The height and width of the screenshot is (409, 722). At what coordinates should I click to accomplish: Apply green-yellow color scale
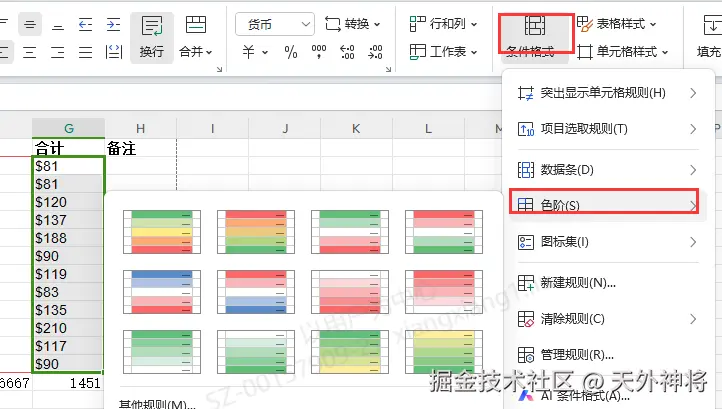(350, 351)
